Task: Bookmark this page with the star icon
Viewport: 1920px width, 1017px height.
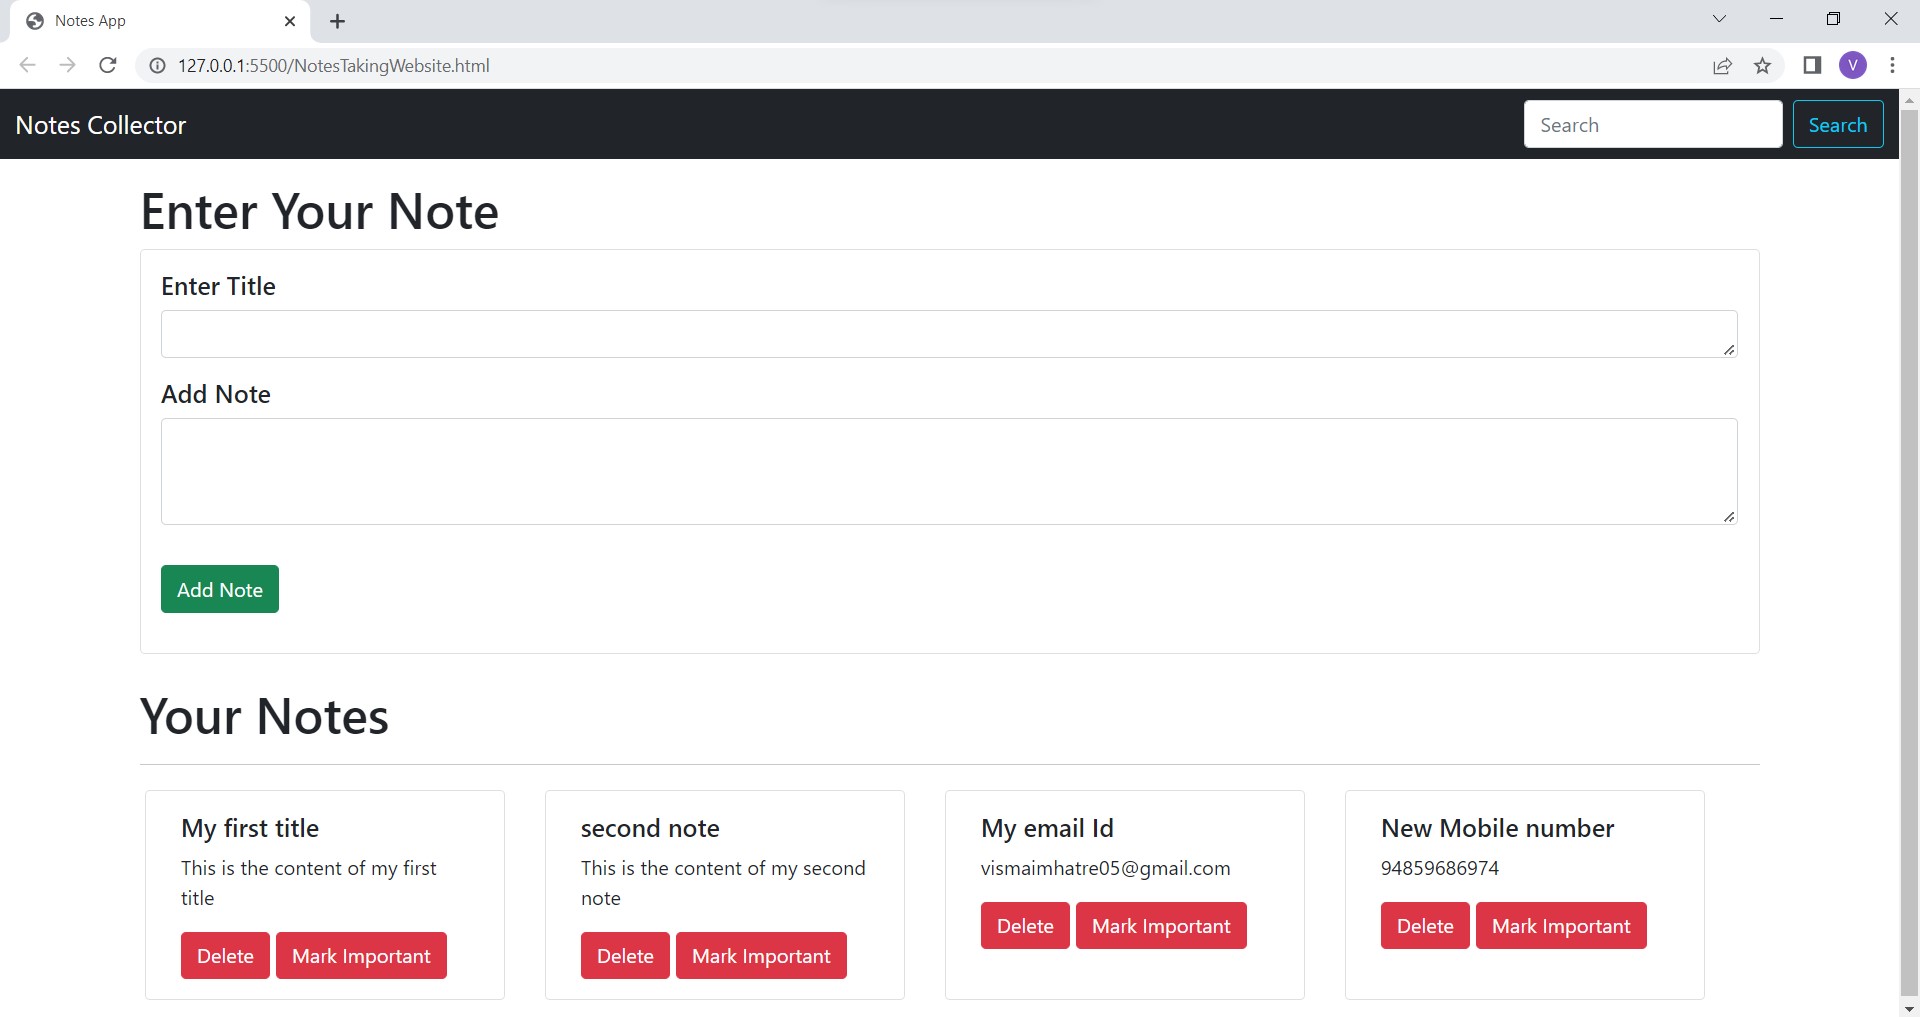Action: [x=1763, y=65]
